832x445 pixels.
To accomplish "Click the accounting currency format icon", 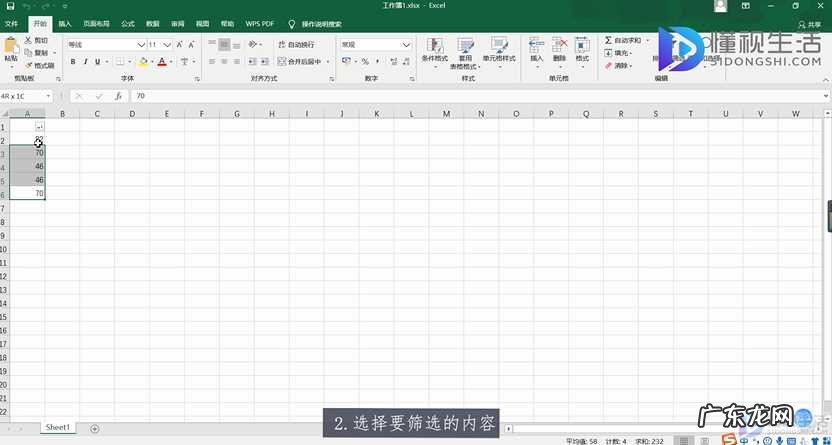I will point(346,62).
